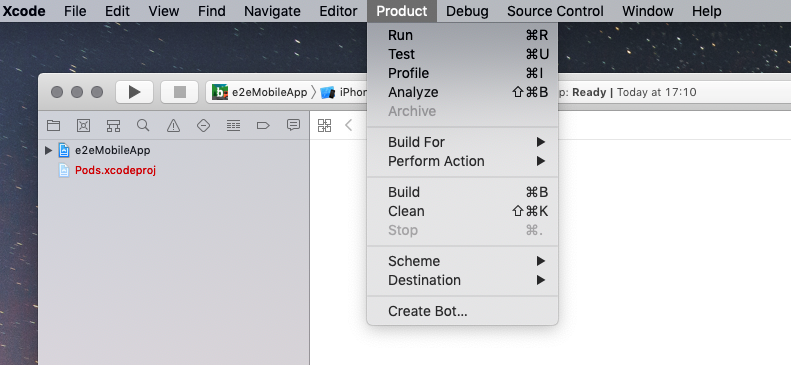Open the Test navigator diamond icon
This screenshot has height=365, width=791.
203,126
